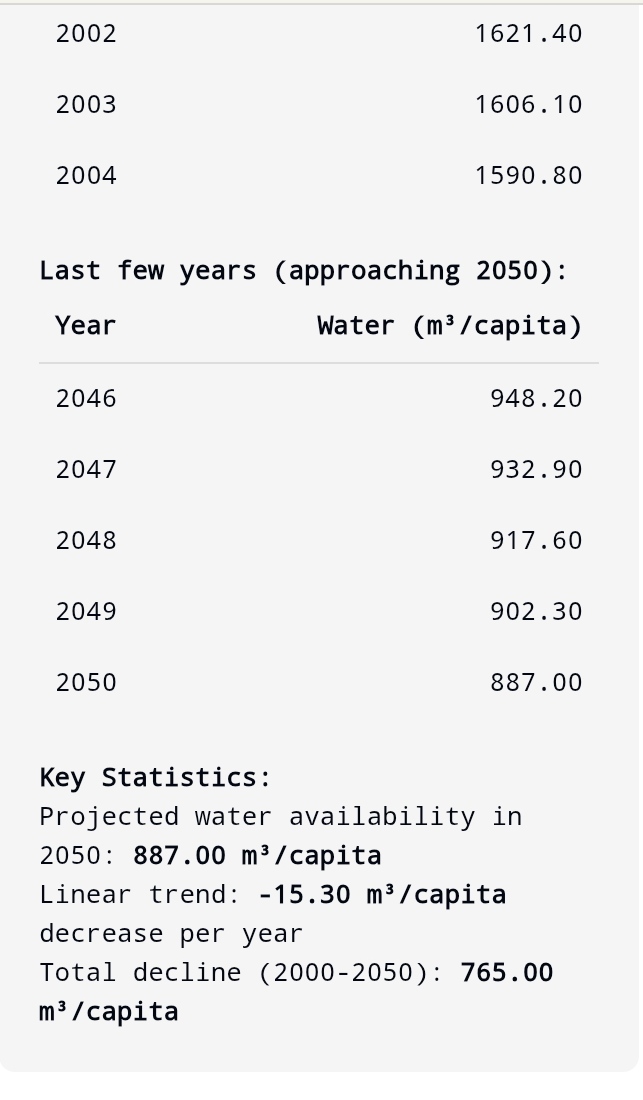The width and height of the screenshot is (643, 1100).
Task: Click the 902.30 value
Action: (x=535, y=611)
